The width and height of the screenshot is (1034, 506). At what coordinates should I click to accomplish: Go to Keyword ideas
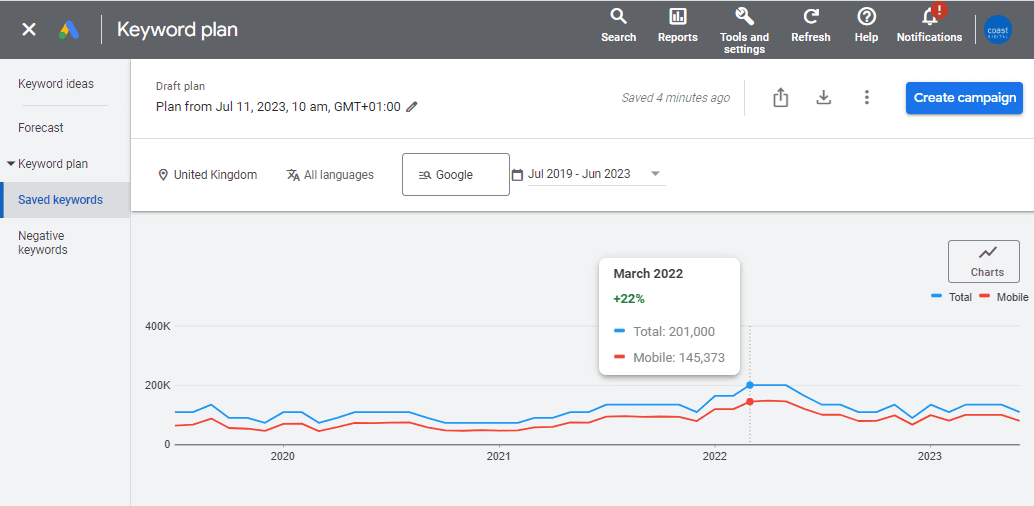(x=56, y=84)
